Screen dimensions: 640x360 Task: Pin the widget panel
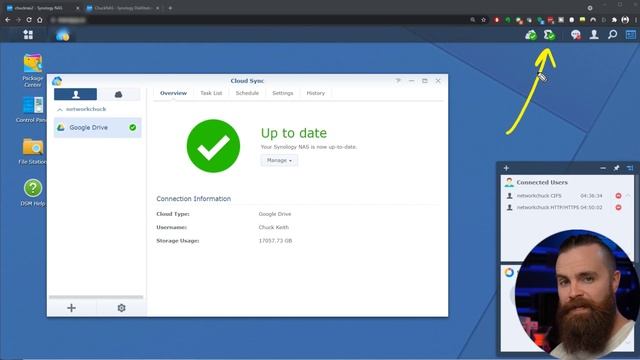pyautogui.click(x=616, y=168)
